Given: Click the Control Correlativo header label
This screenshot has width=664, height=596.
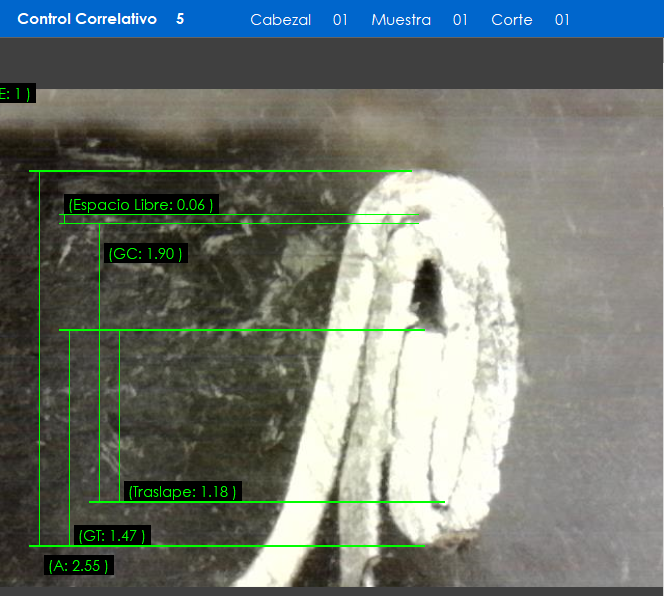Looking at the screenshot, I should point(87,19).
